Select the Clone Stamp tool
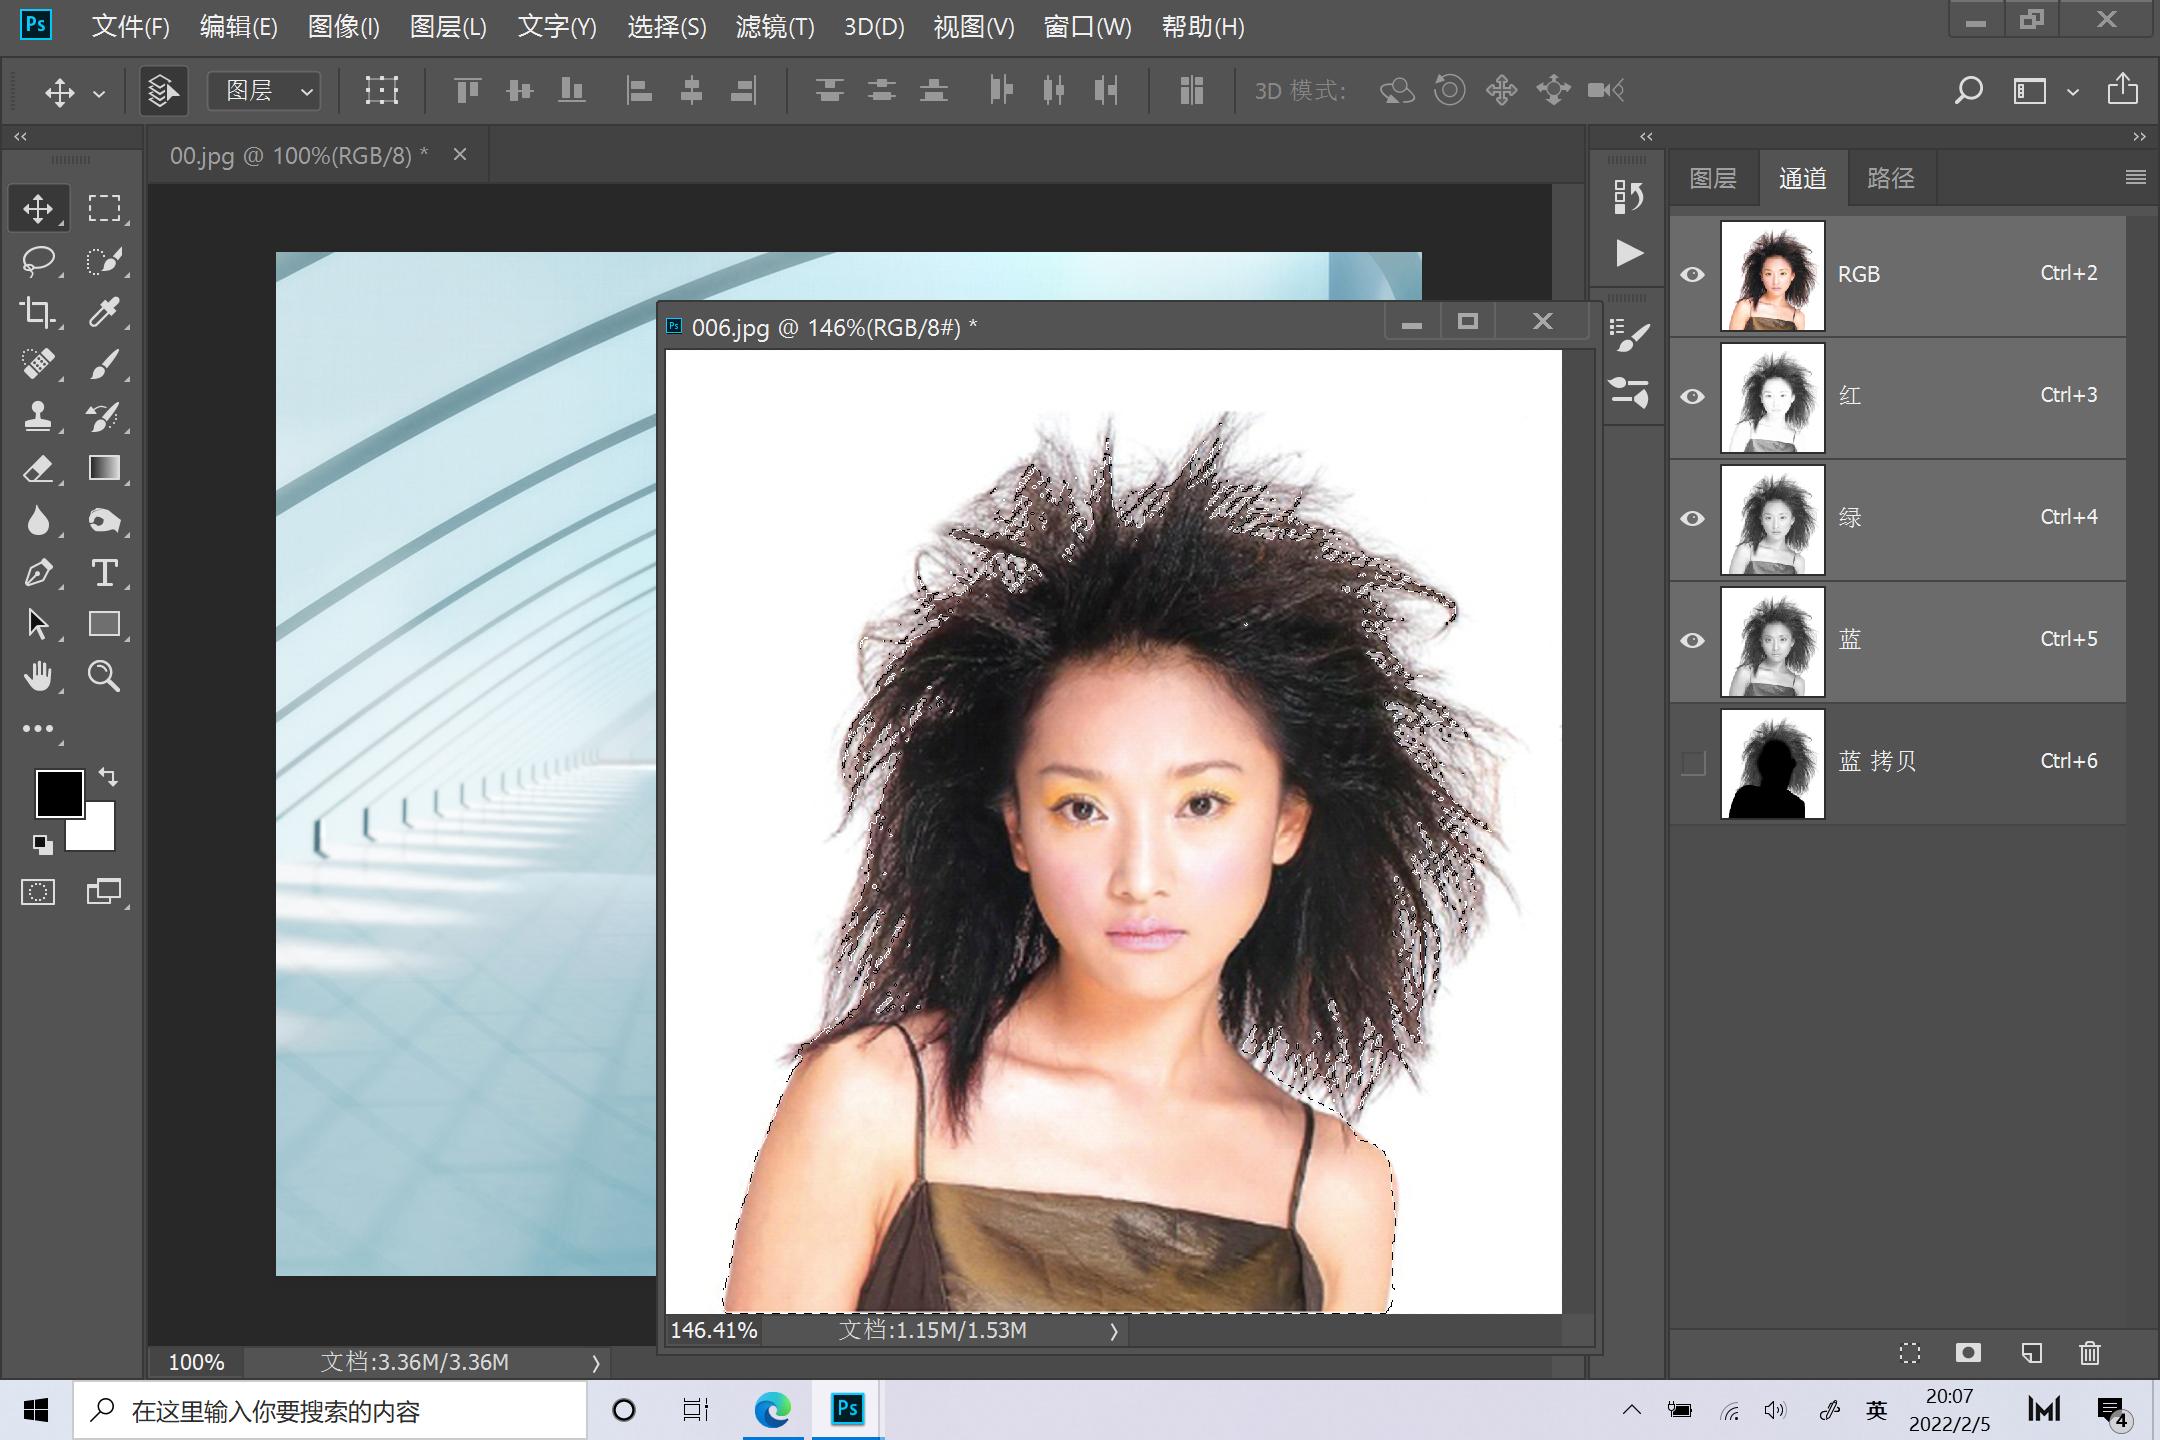 38,417
